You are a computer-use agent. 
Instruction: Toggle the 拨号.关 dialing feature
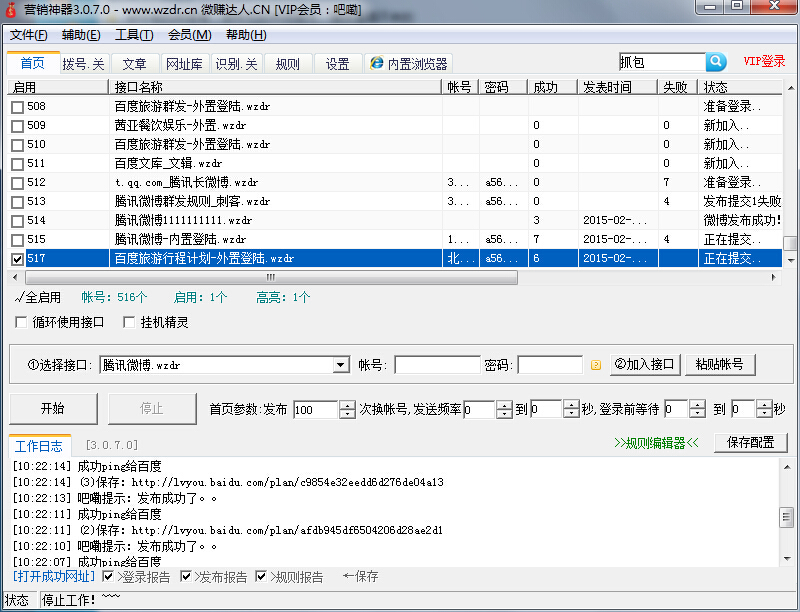point(82,62)
